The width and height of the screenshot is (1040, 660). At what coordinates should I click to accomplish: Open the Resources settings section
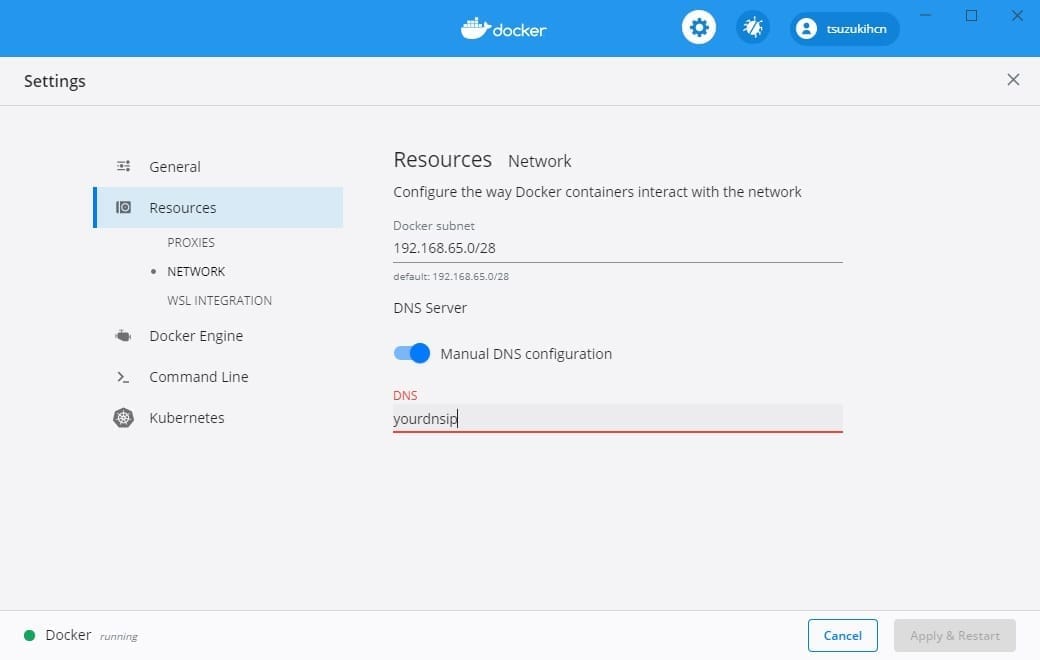tap(218, 208)
